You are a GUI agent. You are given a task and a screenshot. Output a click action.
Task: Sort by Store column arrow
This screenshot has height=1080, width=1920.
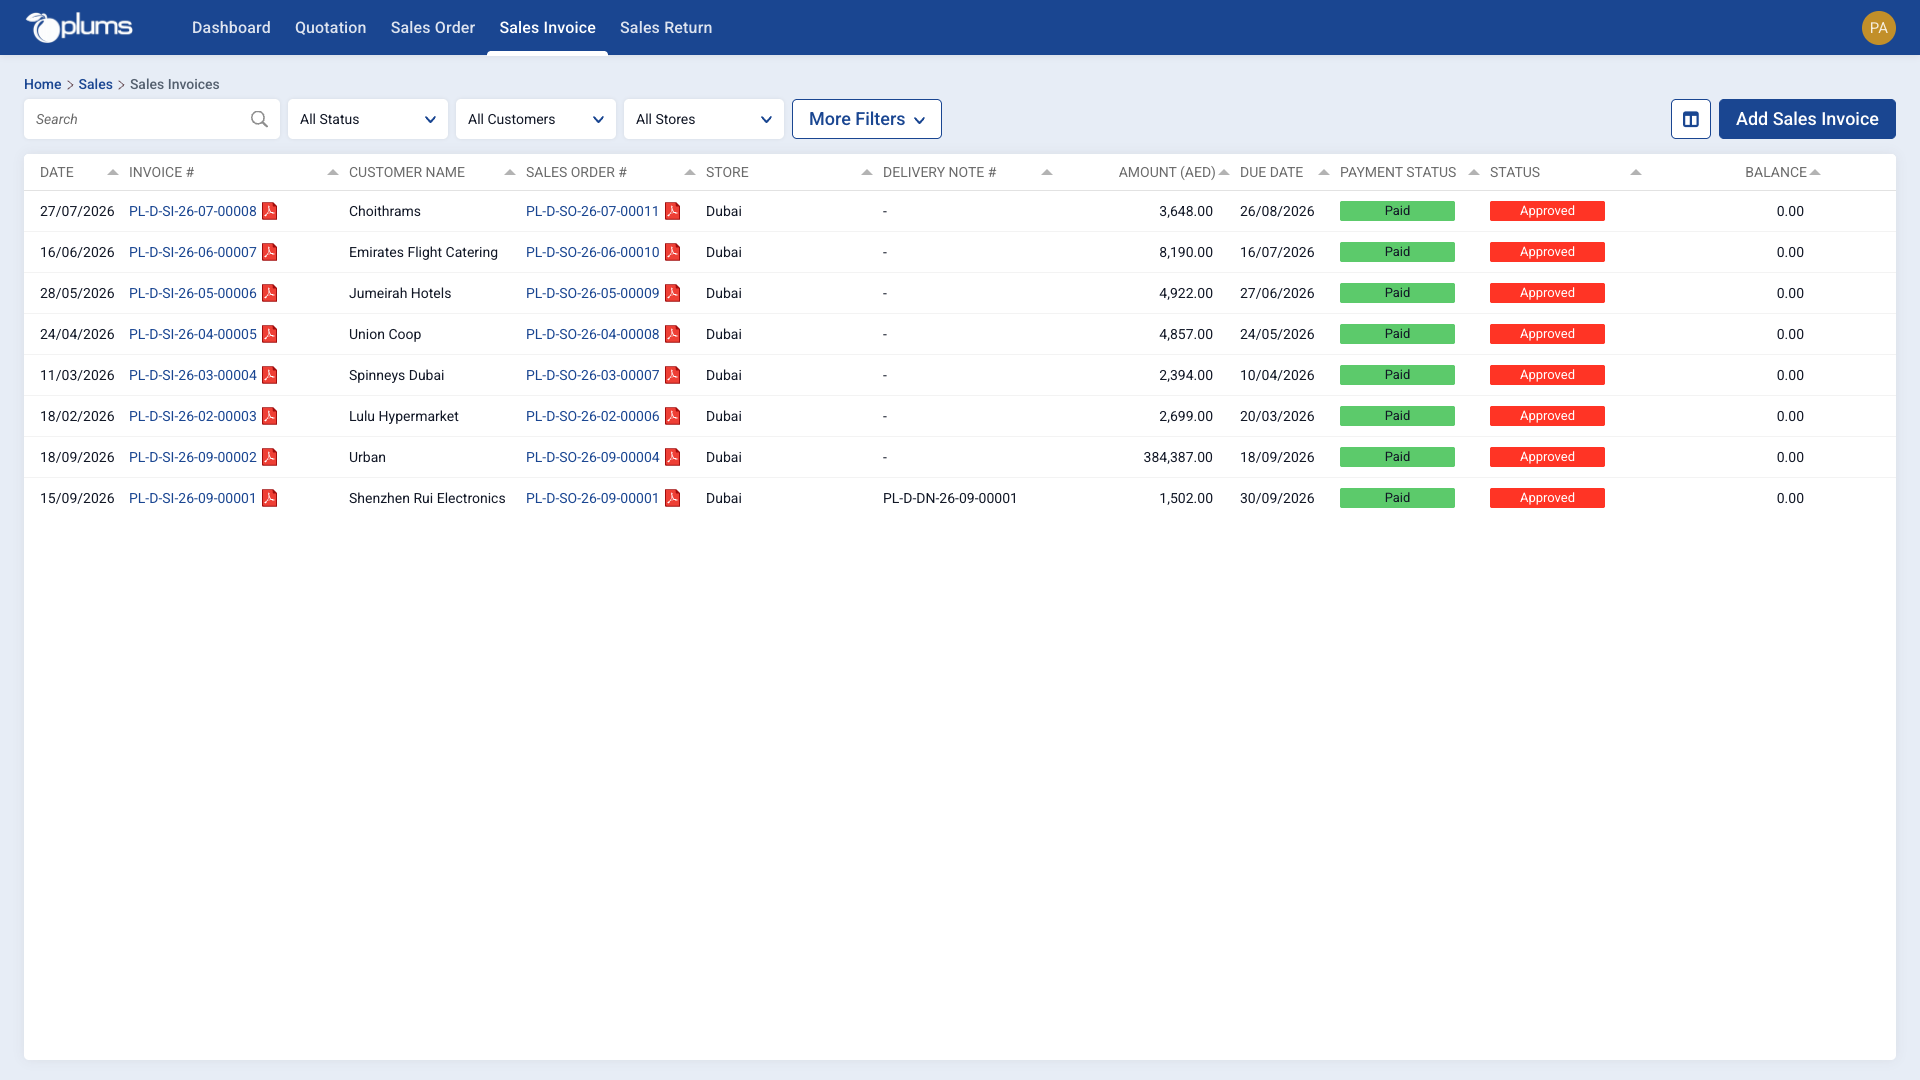[867, 172]
